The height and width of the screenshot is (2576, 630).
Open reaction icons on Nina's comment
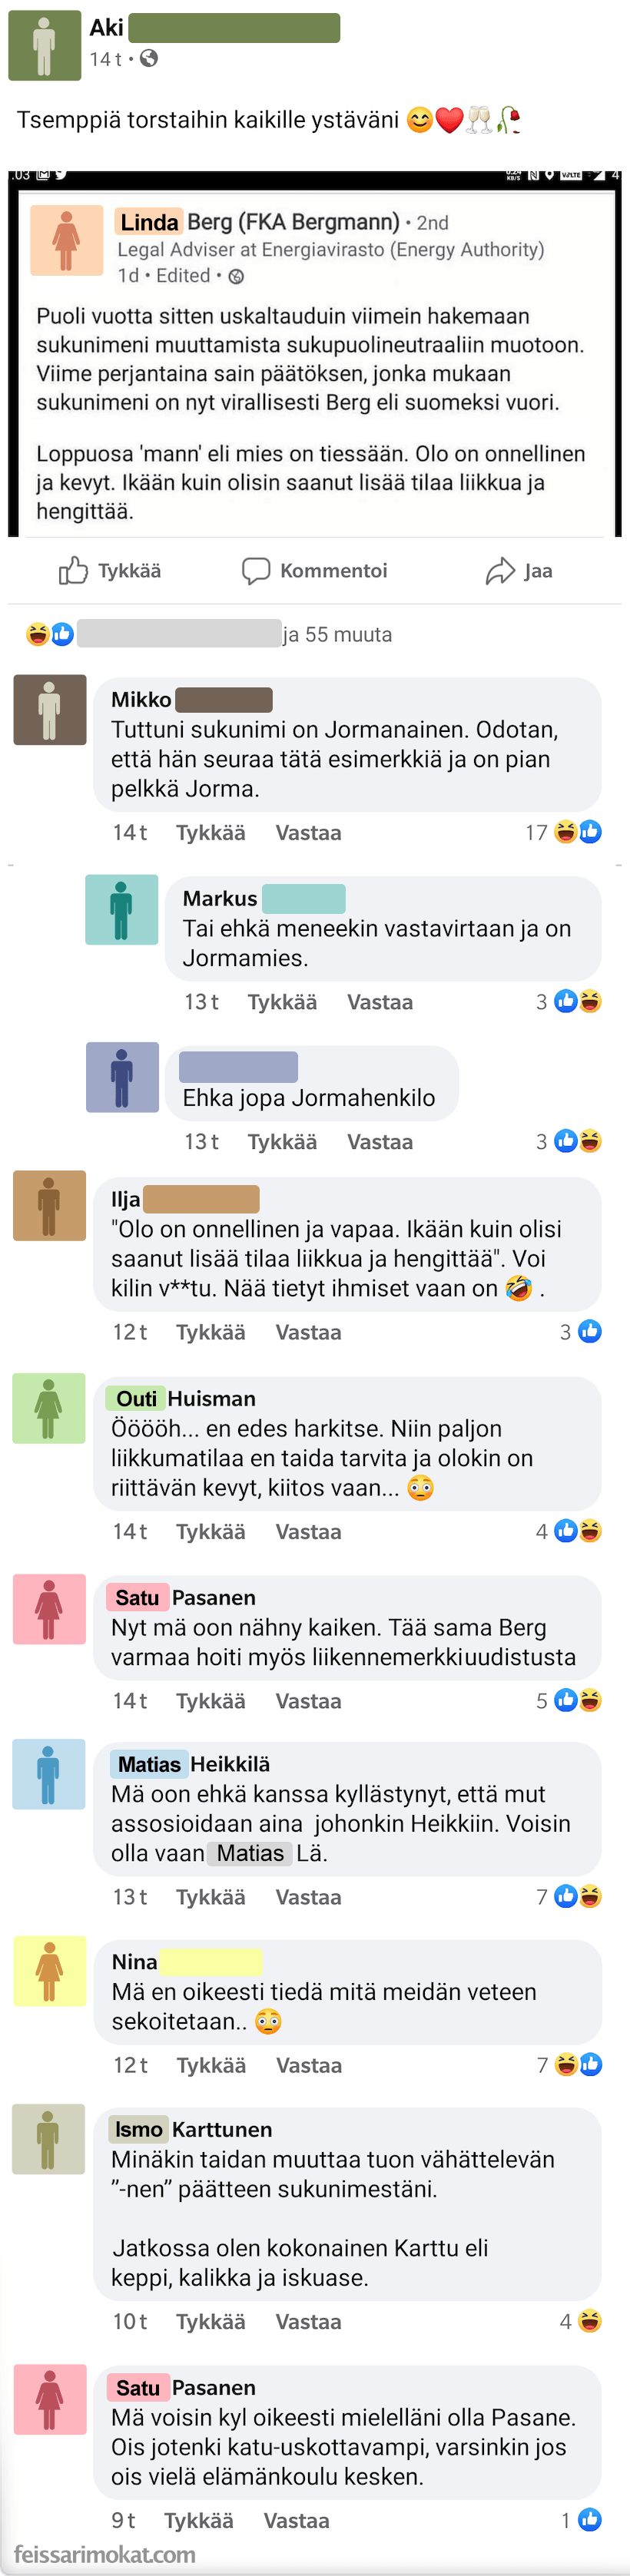578,2064
